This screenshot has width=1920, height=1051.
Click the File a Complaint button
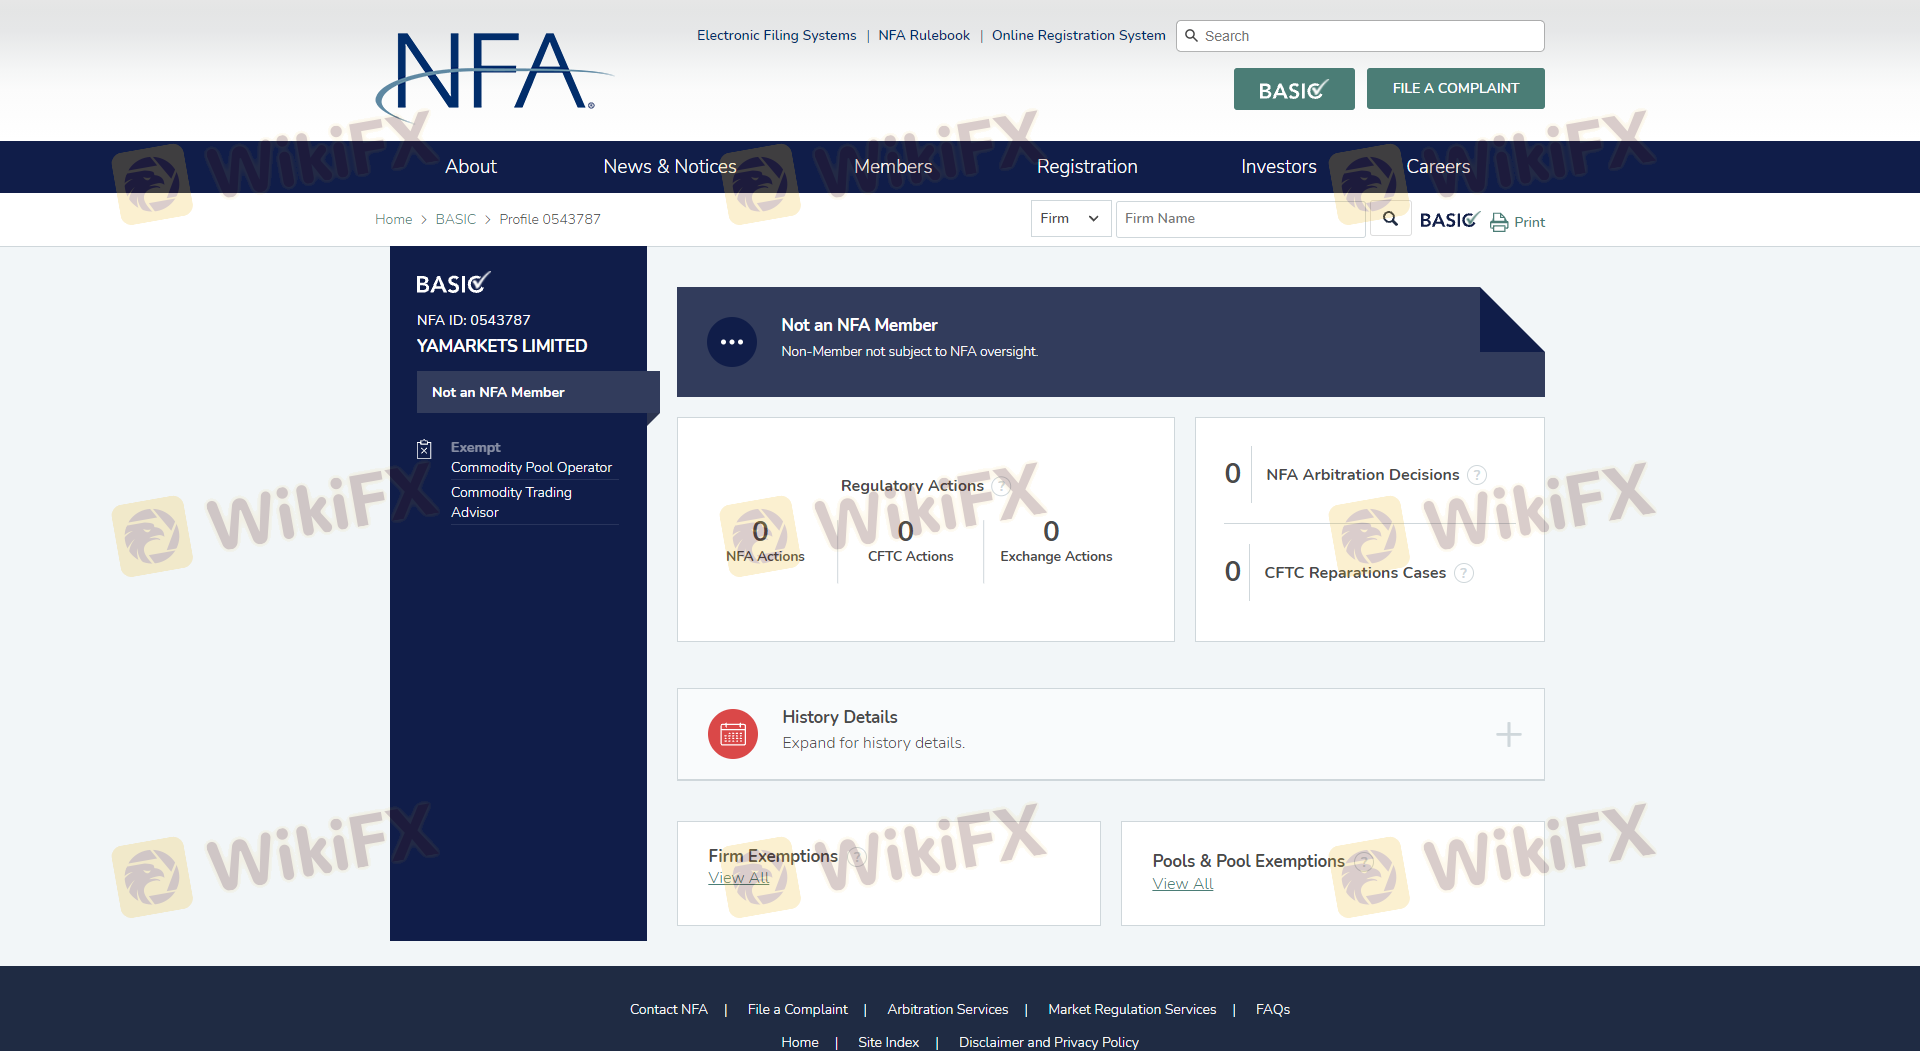click(x=1455, y=88)
